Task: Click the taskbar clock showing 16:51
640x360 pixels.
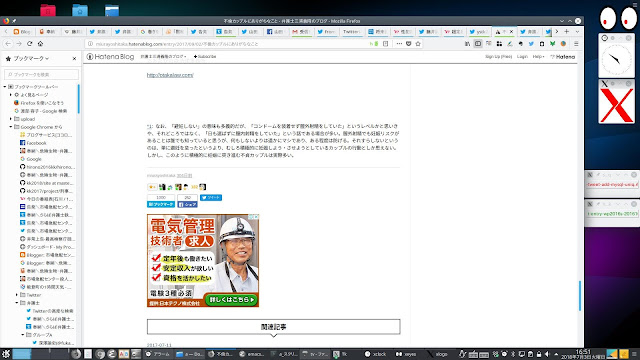Action: [x=583, y=354]
